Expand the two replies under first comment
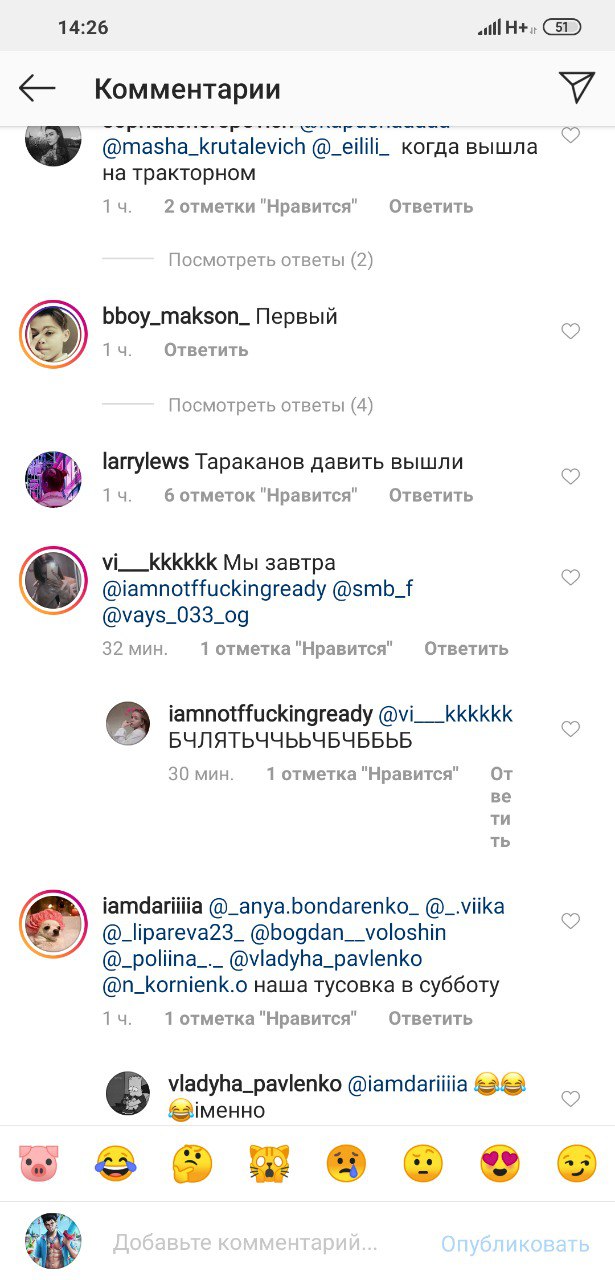The height and width of the screenshot is (1280, 615). [x=270, y=260]
